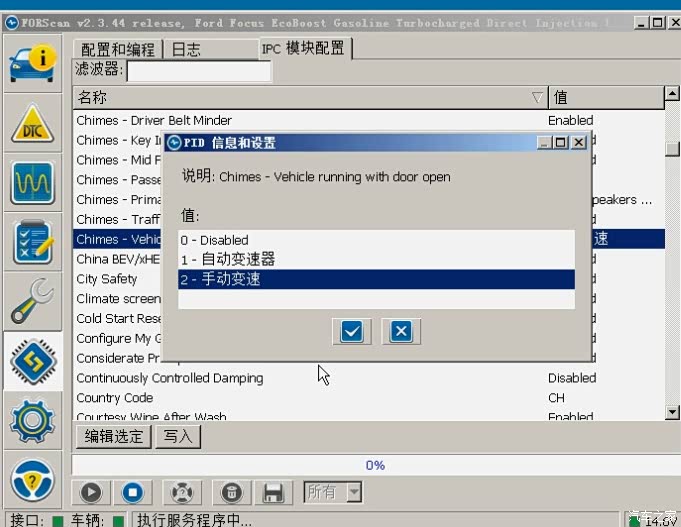Switch to the 配置和编程 tab

click(x=117, y=48)
